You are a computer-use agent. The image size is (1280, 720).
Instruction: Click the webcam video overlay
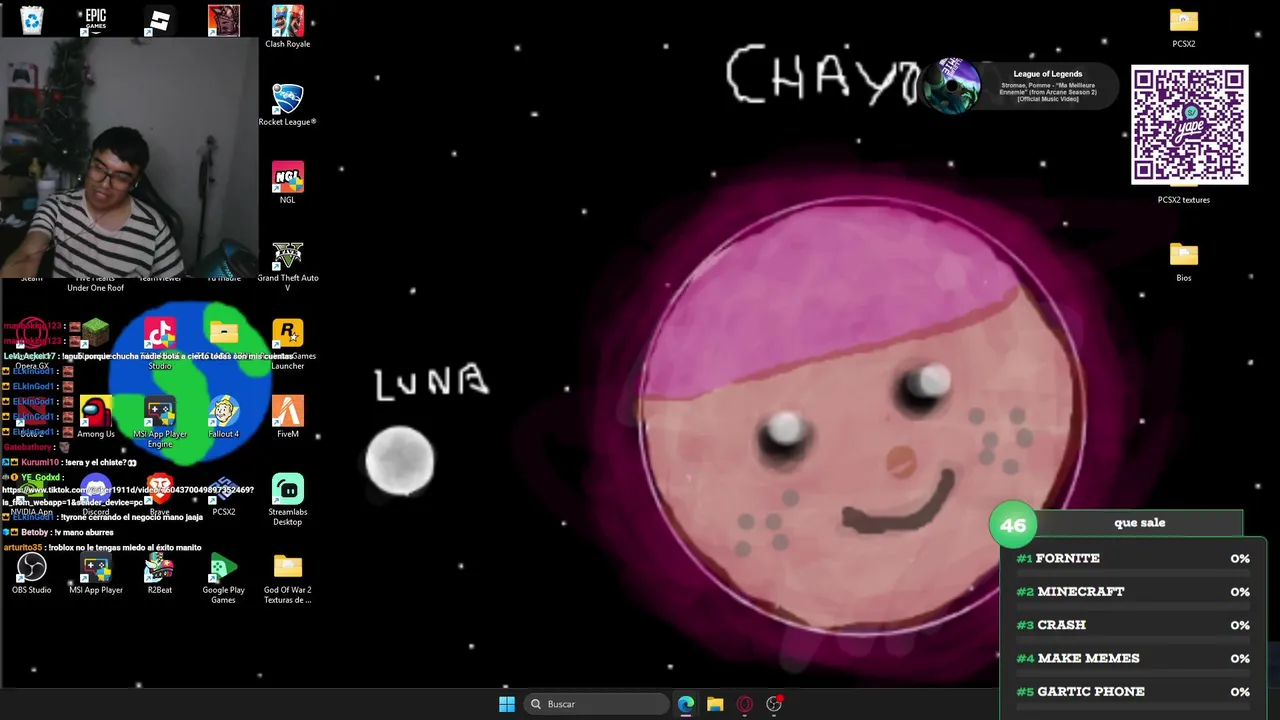[x=129, y=157]
